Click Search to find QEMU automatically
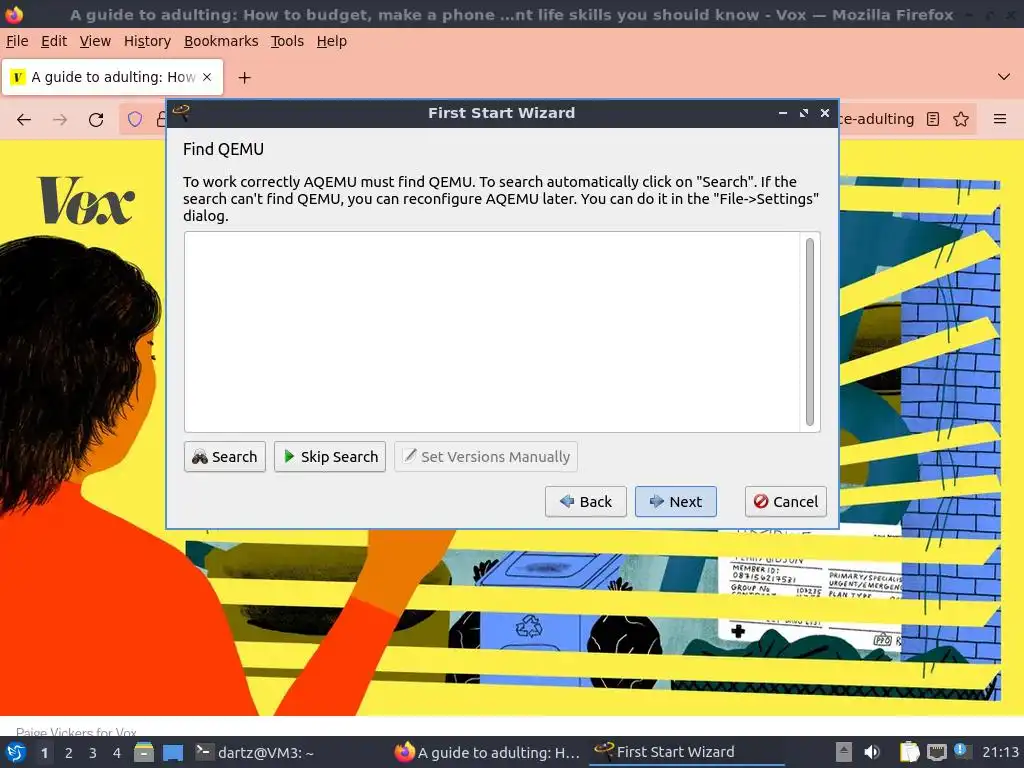Screen dimensions: 1024x768 [225, 456]
